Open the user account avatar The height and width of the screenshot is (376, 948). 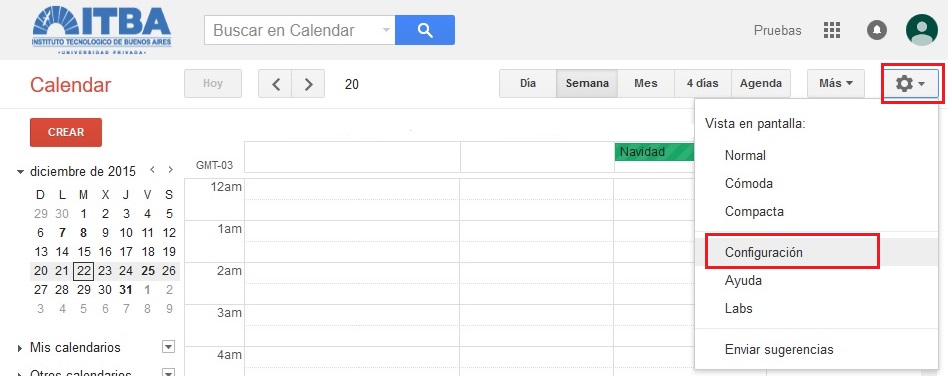[921, 30]
